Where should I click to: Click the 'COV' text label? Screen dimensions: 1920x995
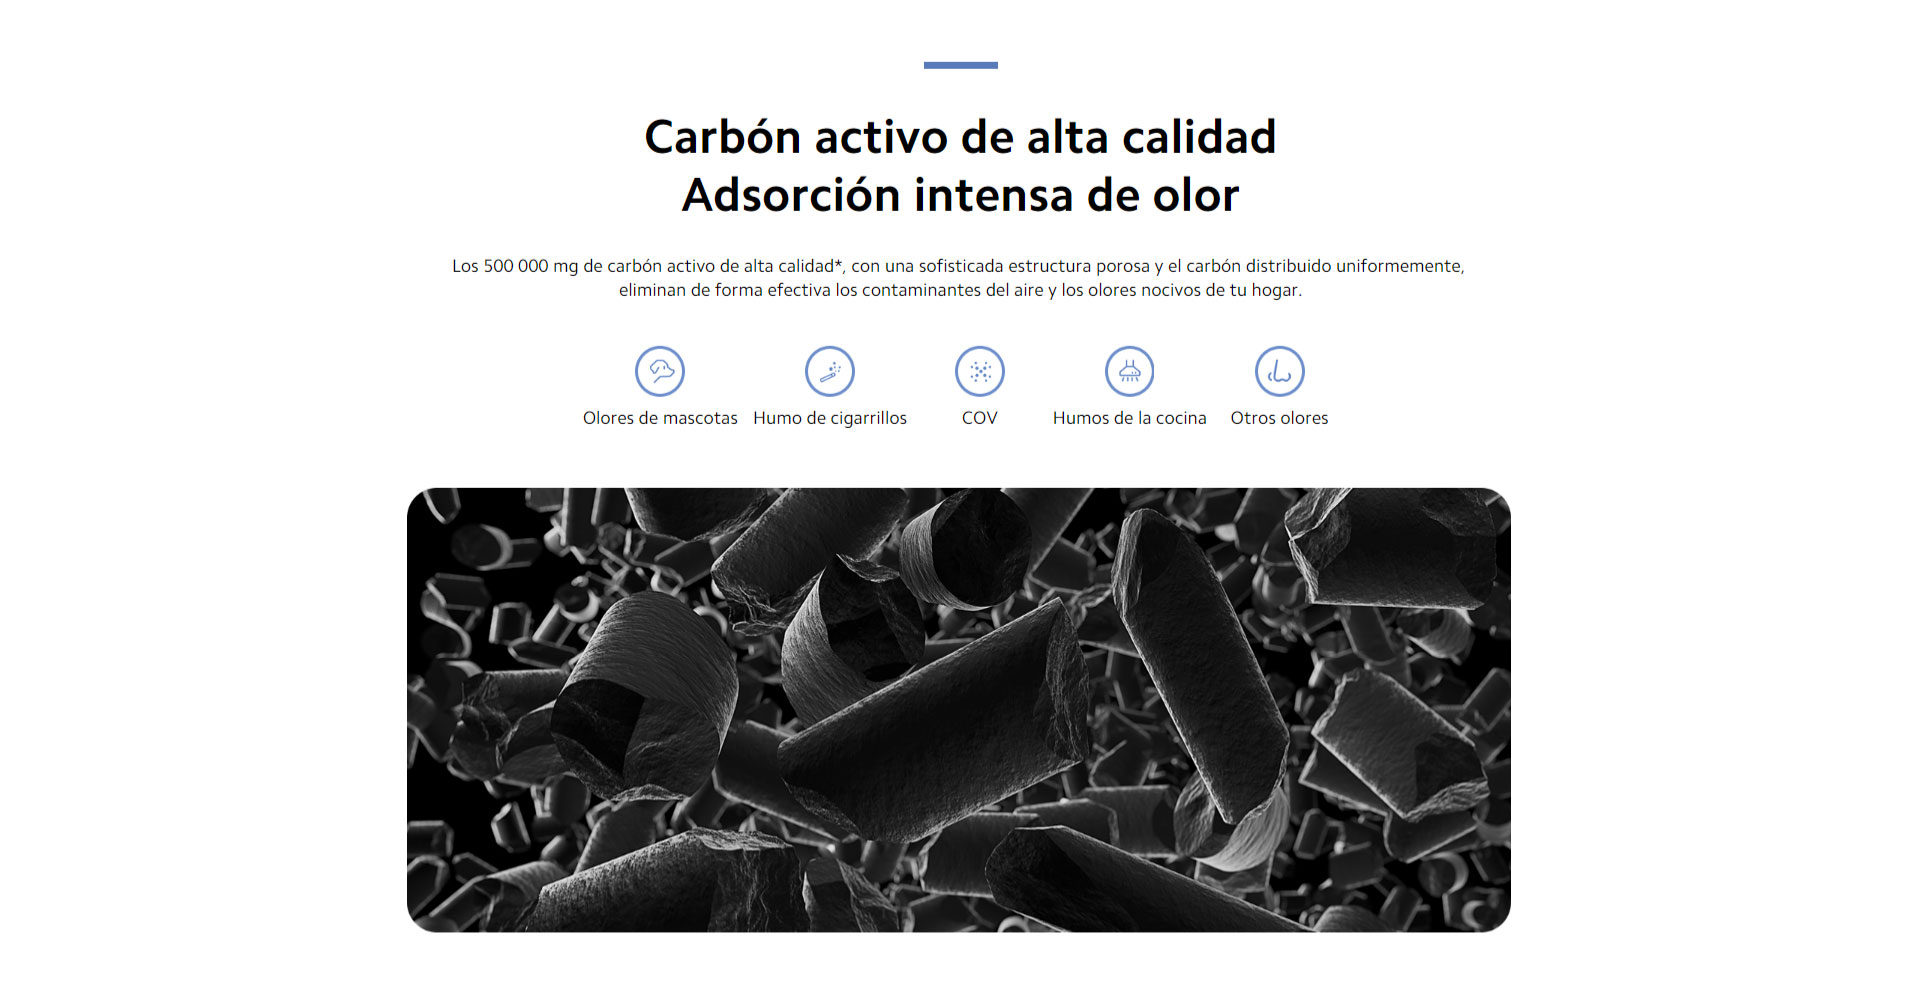click(x=980, y=418)
